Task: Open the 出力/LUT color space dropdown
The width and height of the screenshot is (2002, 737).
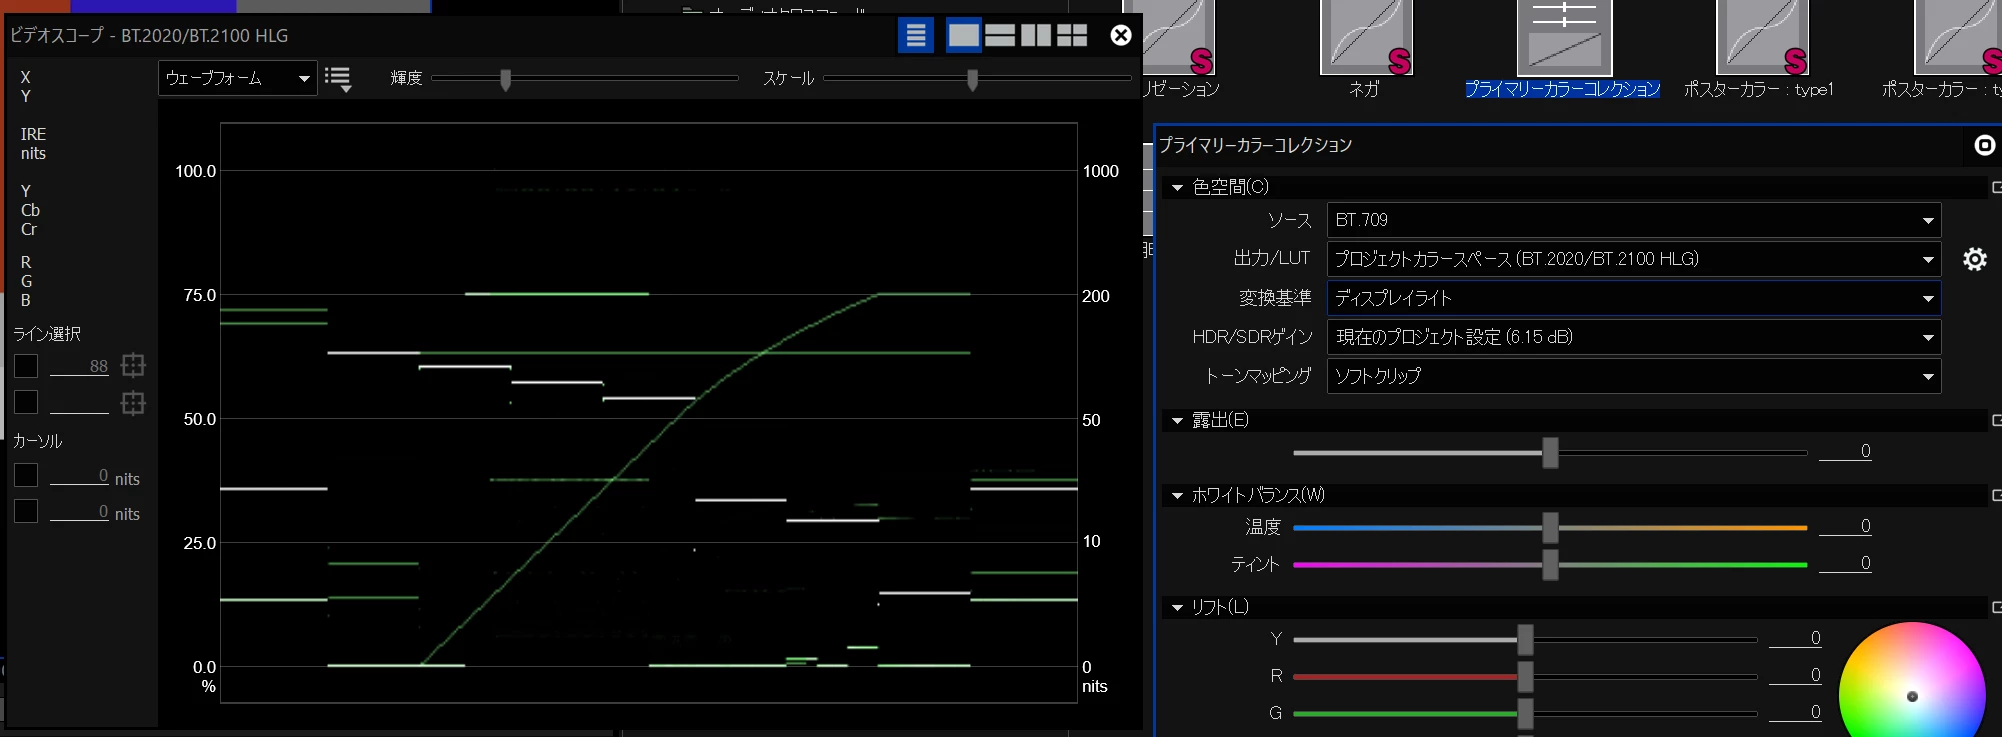Action: coord(1634,259)
